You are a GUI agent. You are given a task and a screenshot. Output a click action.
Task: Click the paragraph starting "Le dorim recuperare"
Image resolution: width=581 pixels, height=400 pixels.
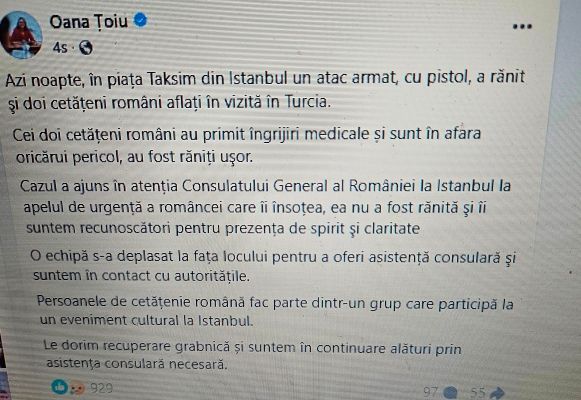pyautogui.click(x=253, y=355)
